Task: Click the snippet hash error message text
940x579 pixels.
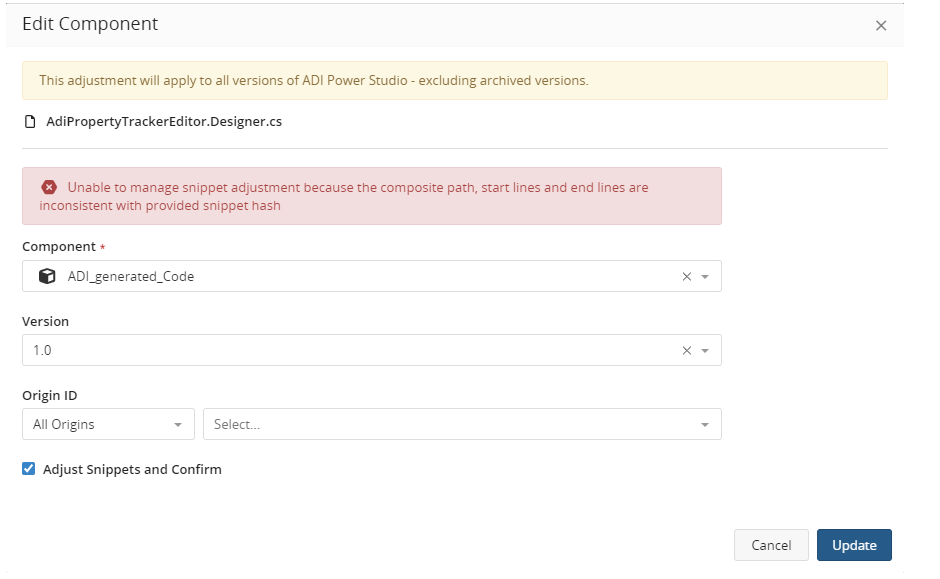Action: pyautogui.click(x=344, y=197)
